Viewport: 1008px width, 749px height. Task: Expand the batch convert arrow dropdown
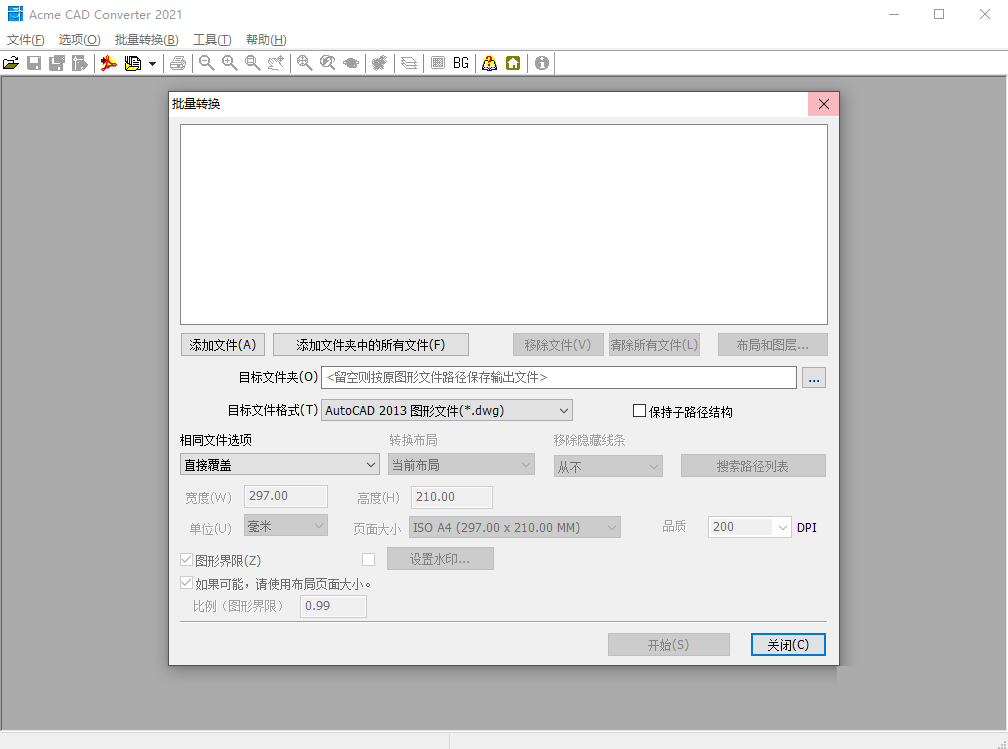click(152, 64)
